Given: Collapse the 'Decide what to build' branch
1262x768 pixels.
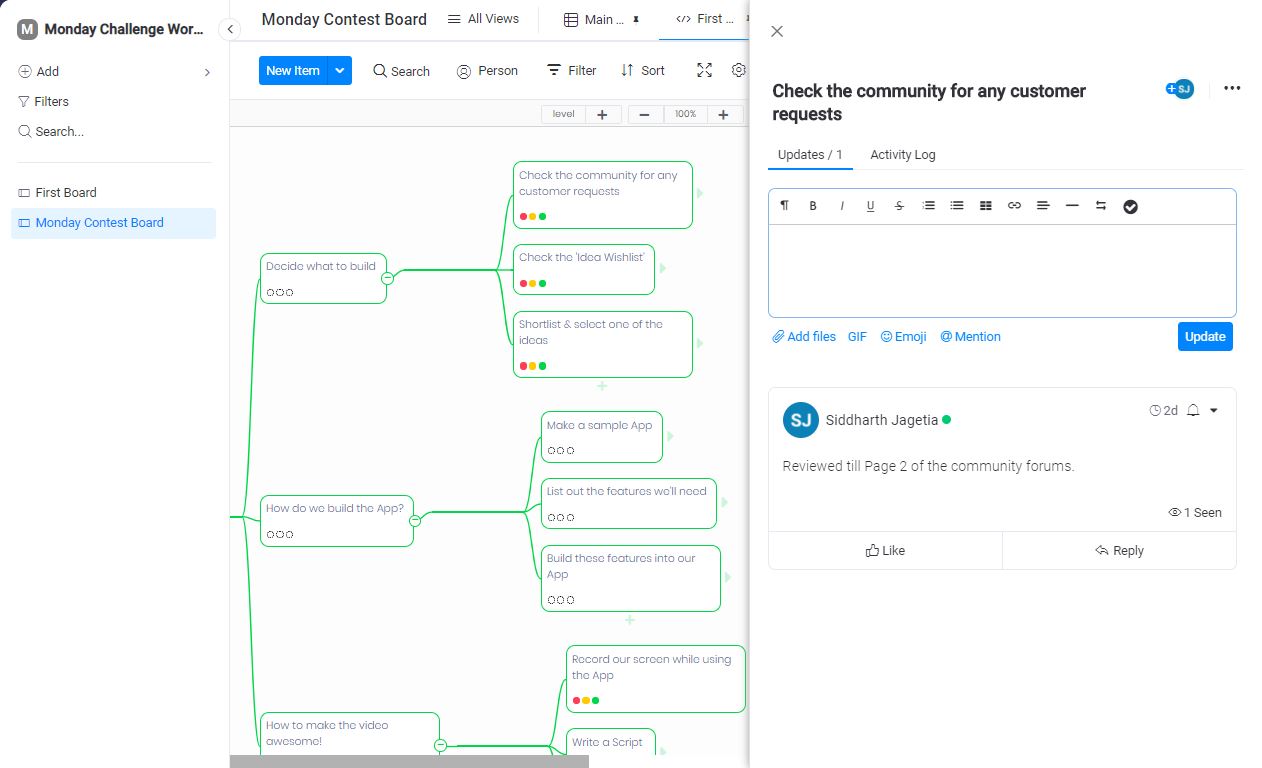Looking at the screenshot, I should click(388, 278).
